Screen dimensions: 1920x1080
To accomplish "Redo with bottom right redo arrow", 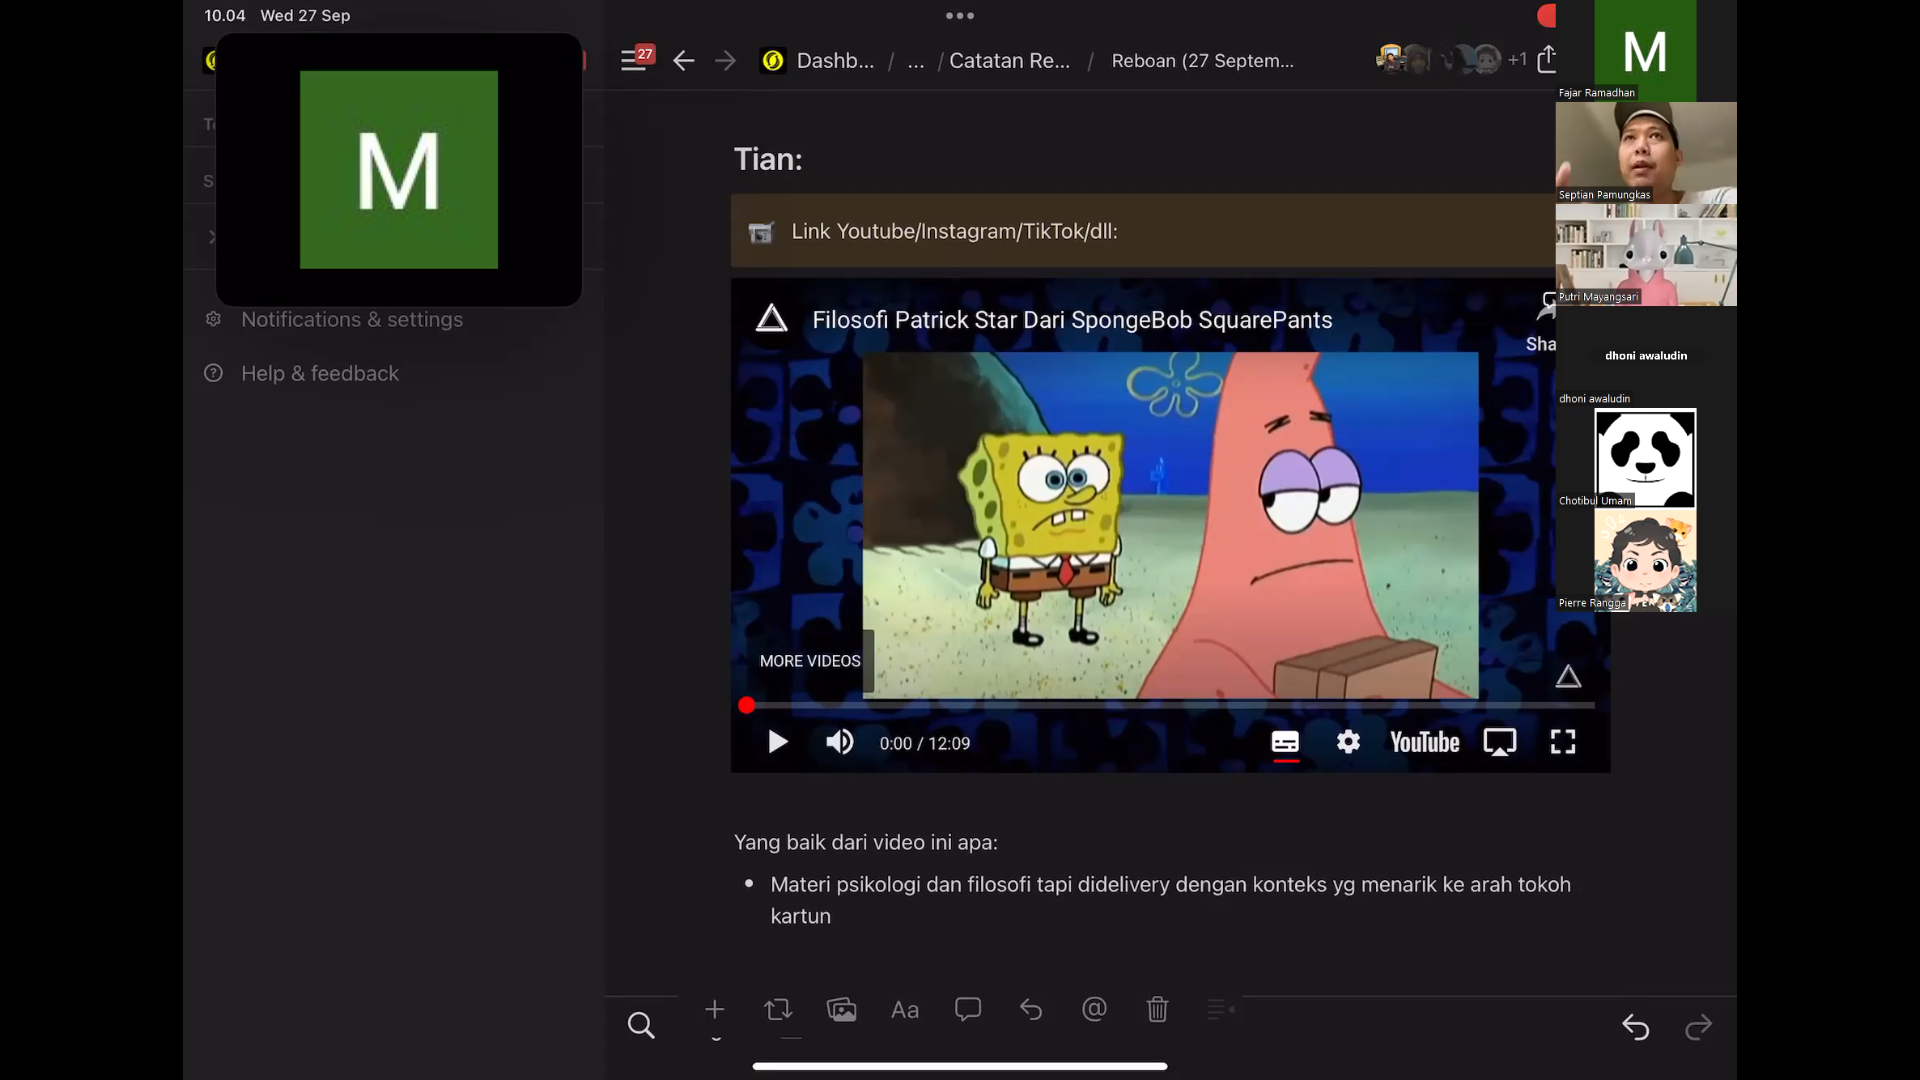I will (x=1699, y=1027).
